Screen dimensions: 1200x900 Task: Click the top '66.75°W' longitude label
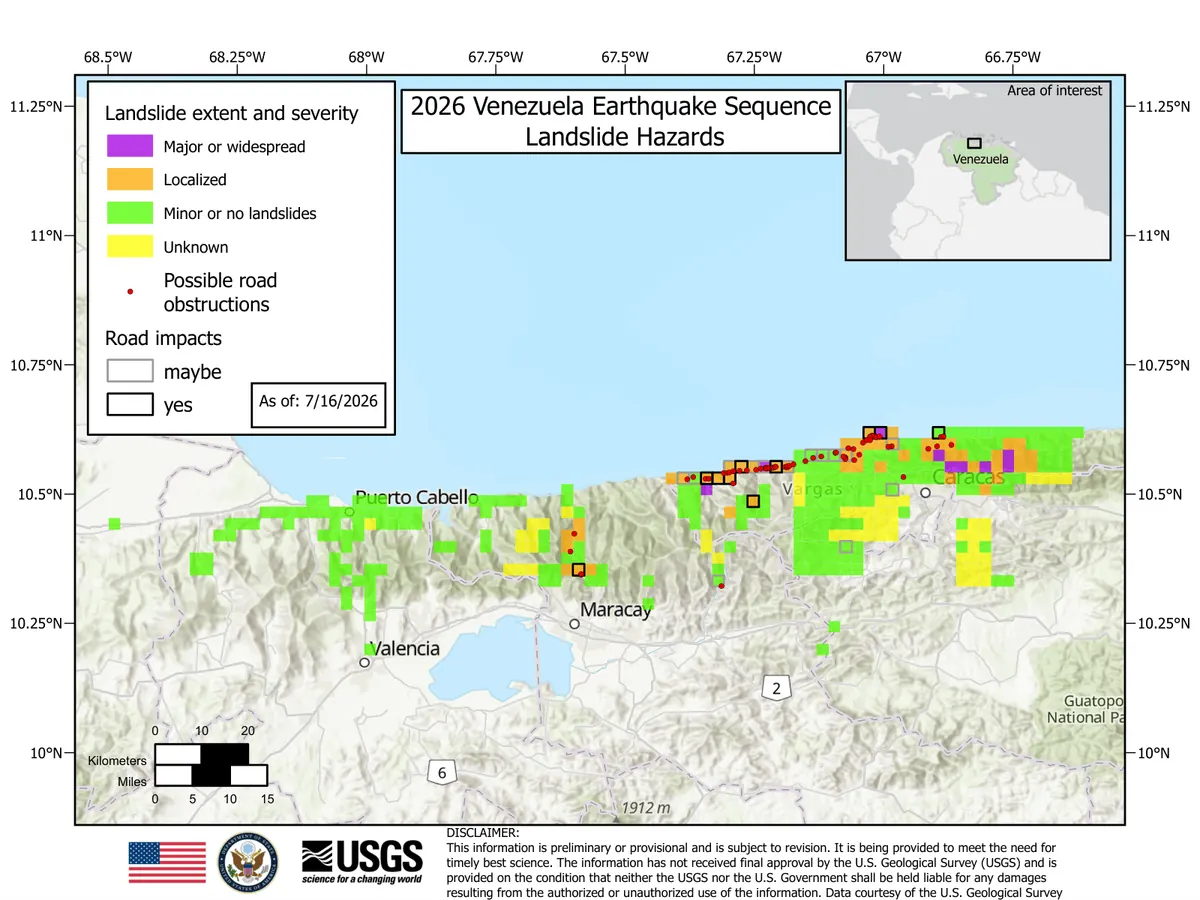[1013, 57]
